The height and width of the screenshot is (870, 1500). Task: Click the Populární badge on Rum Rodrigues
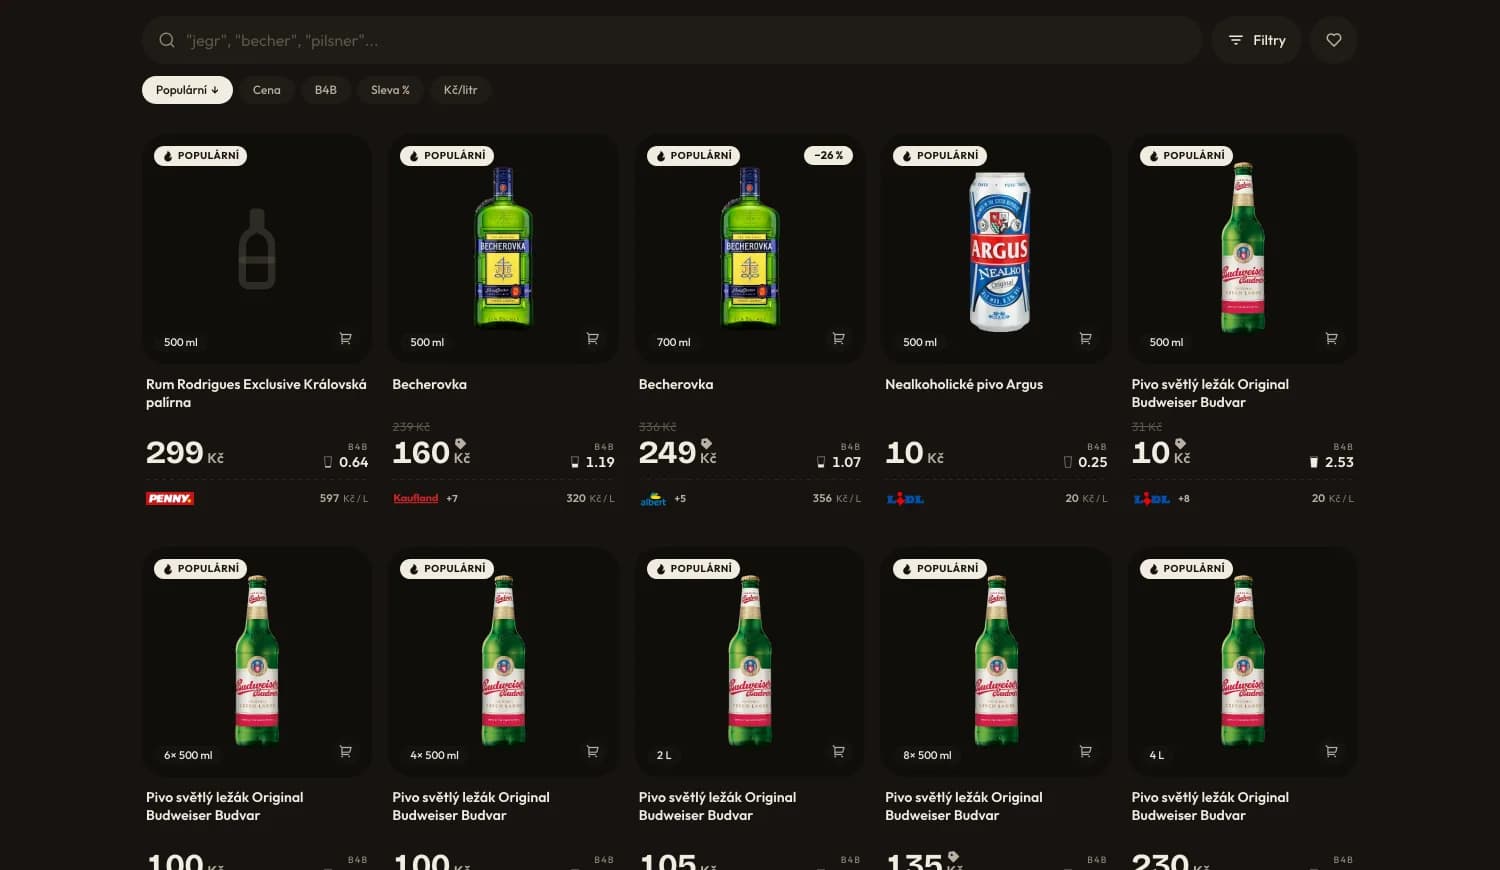201,156
